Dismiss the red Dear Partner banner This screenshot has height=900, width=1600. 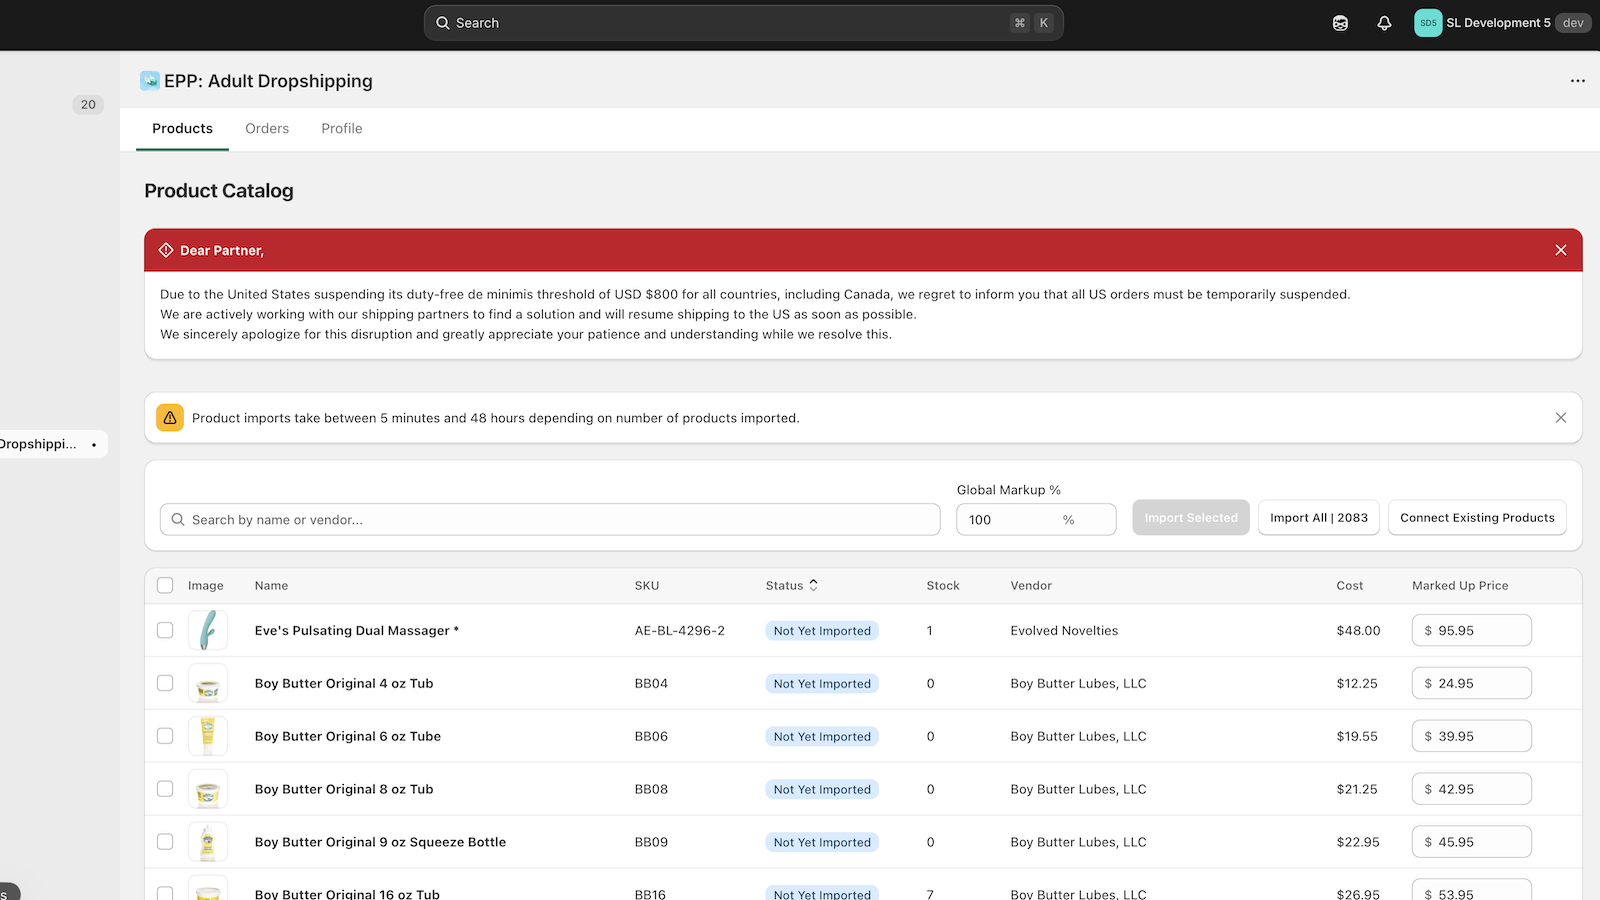pyautogui.click(x=1560, y=250)
